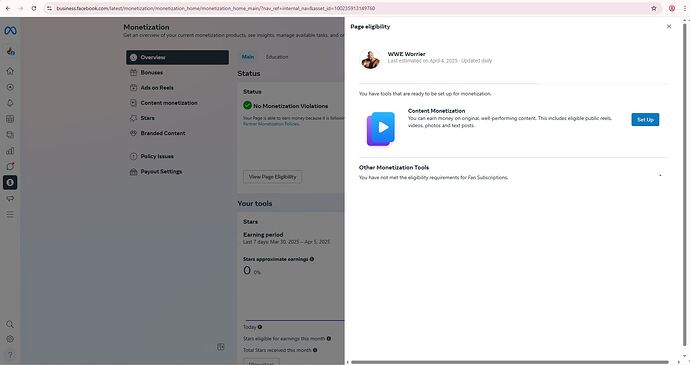Click the panel horizontal scrollbar

(510, 362)
